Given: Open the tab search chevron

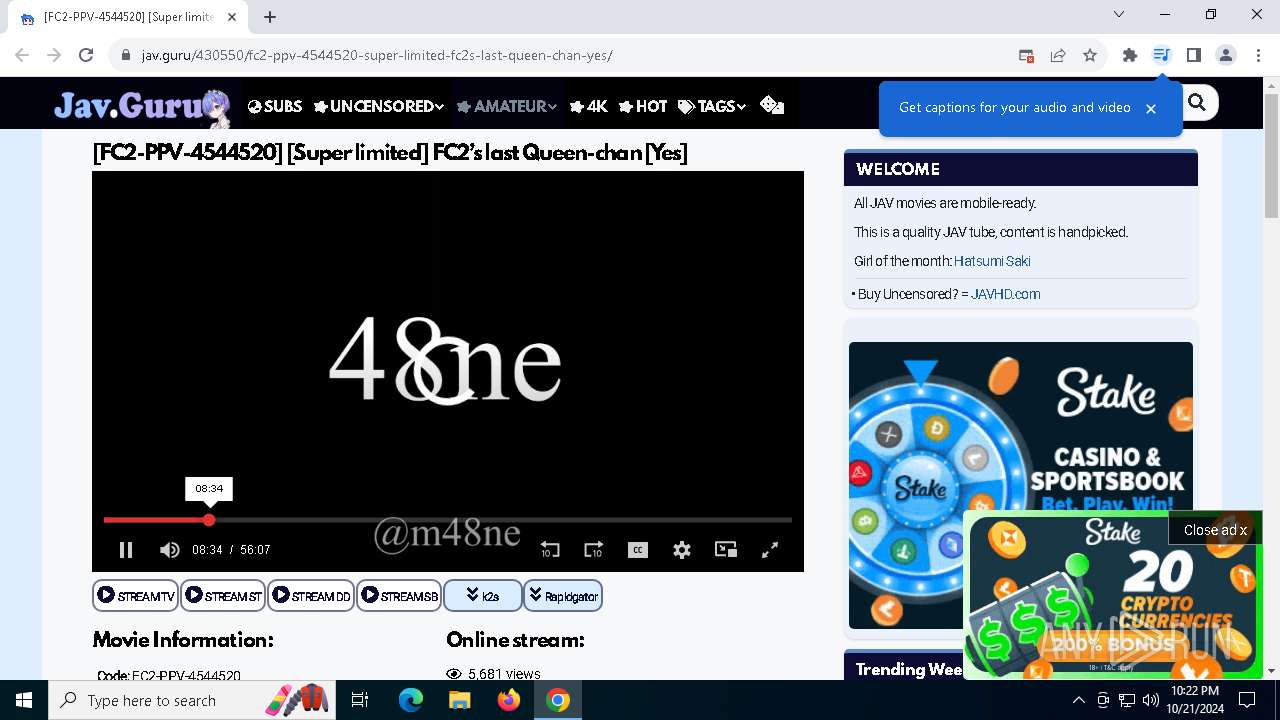Looking at the screenshot, I should [x=1119, y=14].
